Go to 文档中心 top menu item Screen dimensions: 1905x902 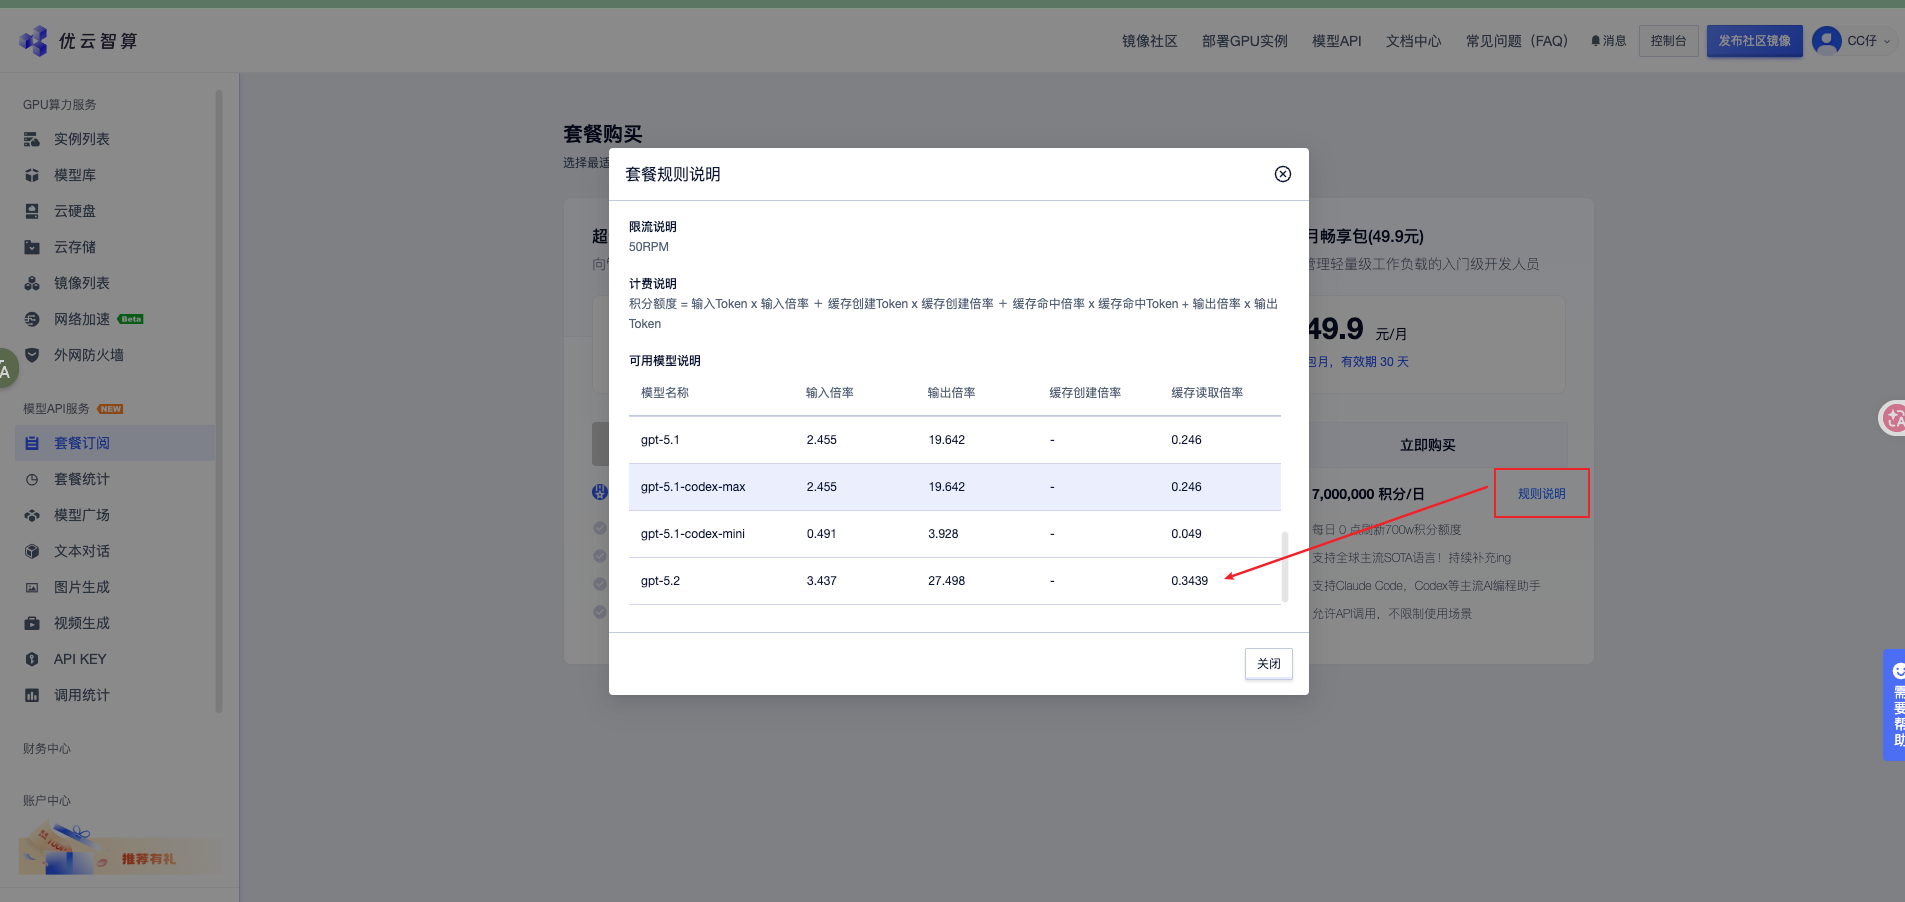[x=1413, y=41]
